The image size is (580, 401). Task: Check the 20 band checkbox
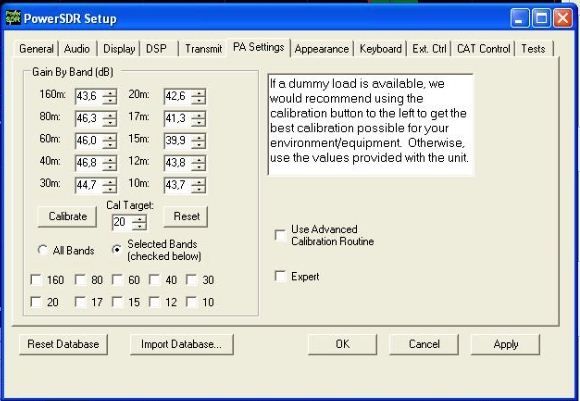(36, 302)
